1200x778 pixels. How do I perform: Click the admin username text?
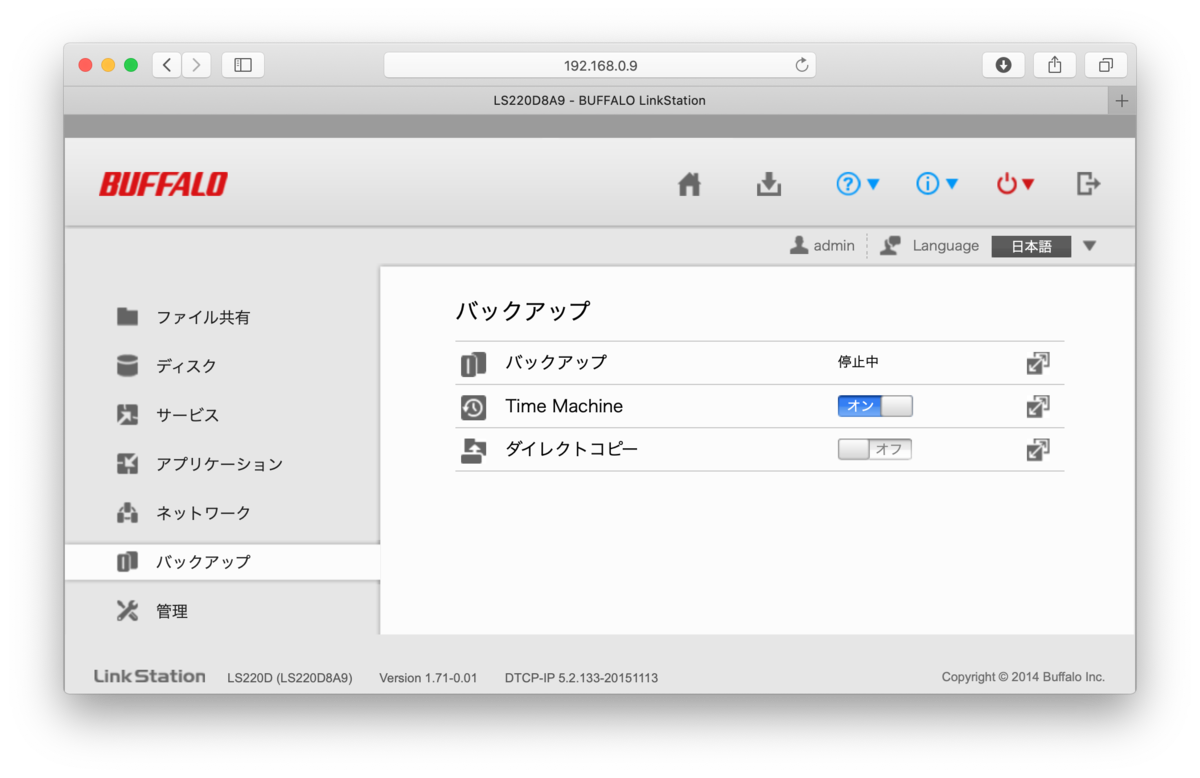pos(834,246)
